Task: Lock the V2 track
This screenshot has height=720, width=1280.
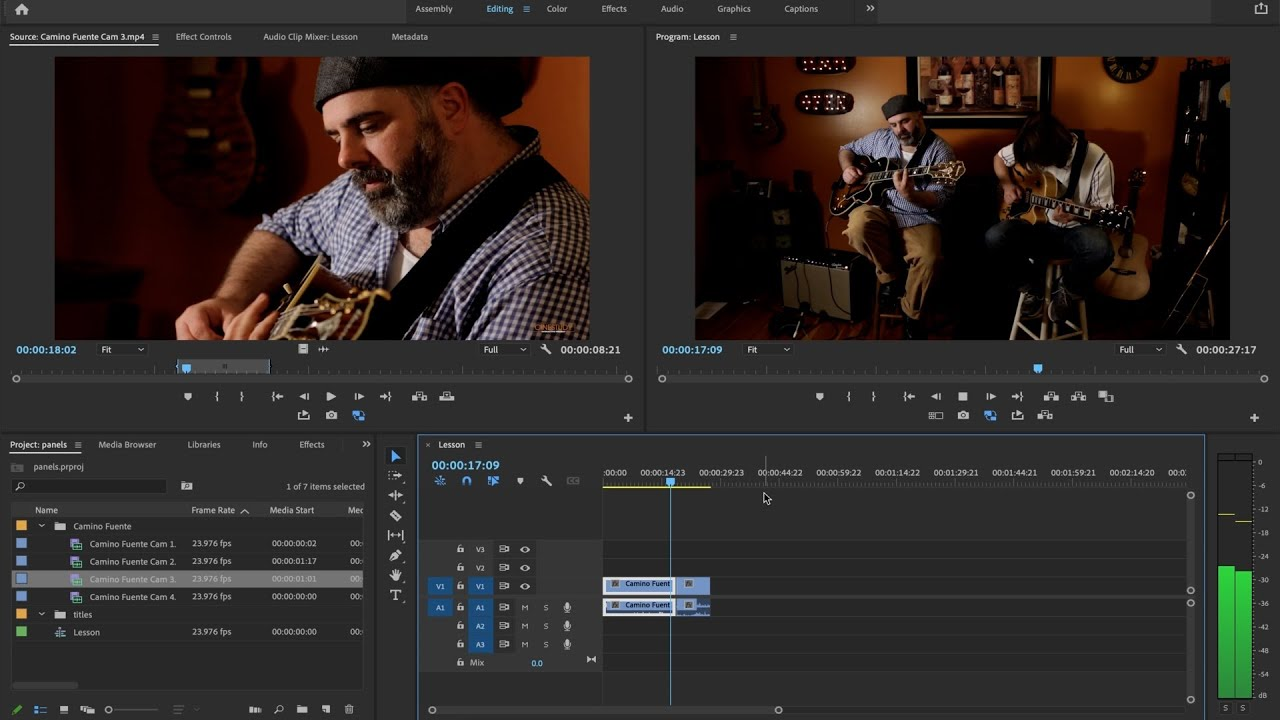Action: click(460, 568)
